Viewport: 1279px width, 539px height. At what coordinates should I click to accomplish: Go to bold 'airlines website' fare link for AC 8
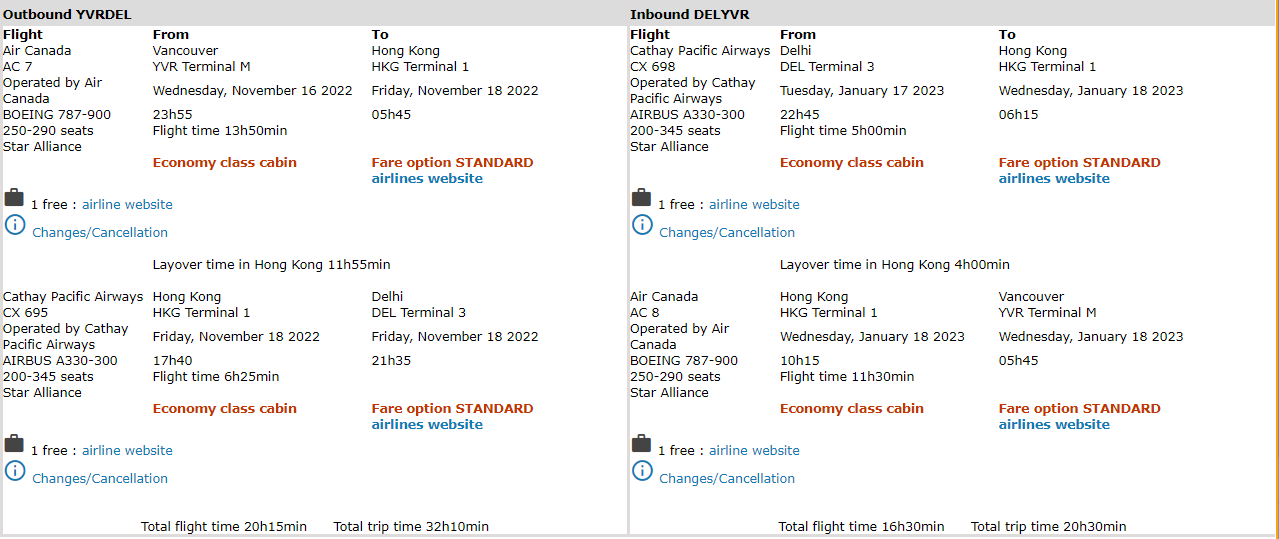[x=1054, y=425]
